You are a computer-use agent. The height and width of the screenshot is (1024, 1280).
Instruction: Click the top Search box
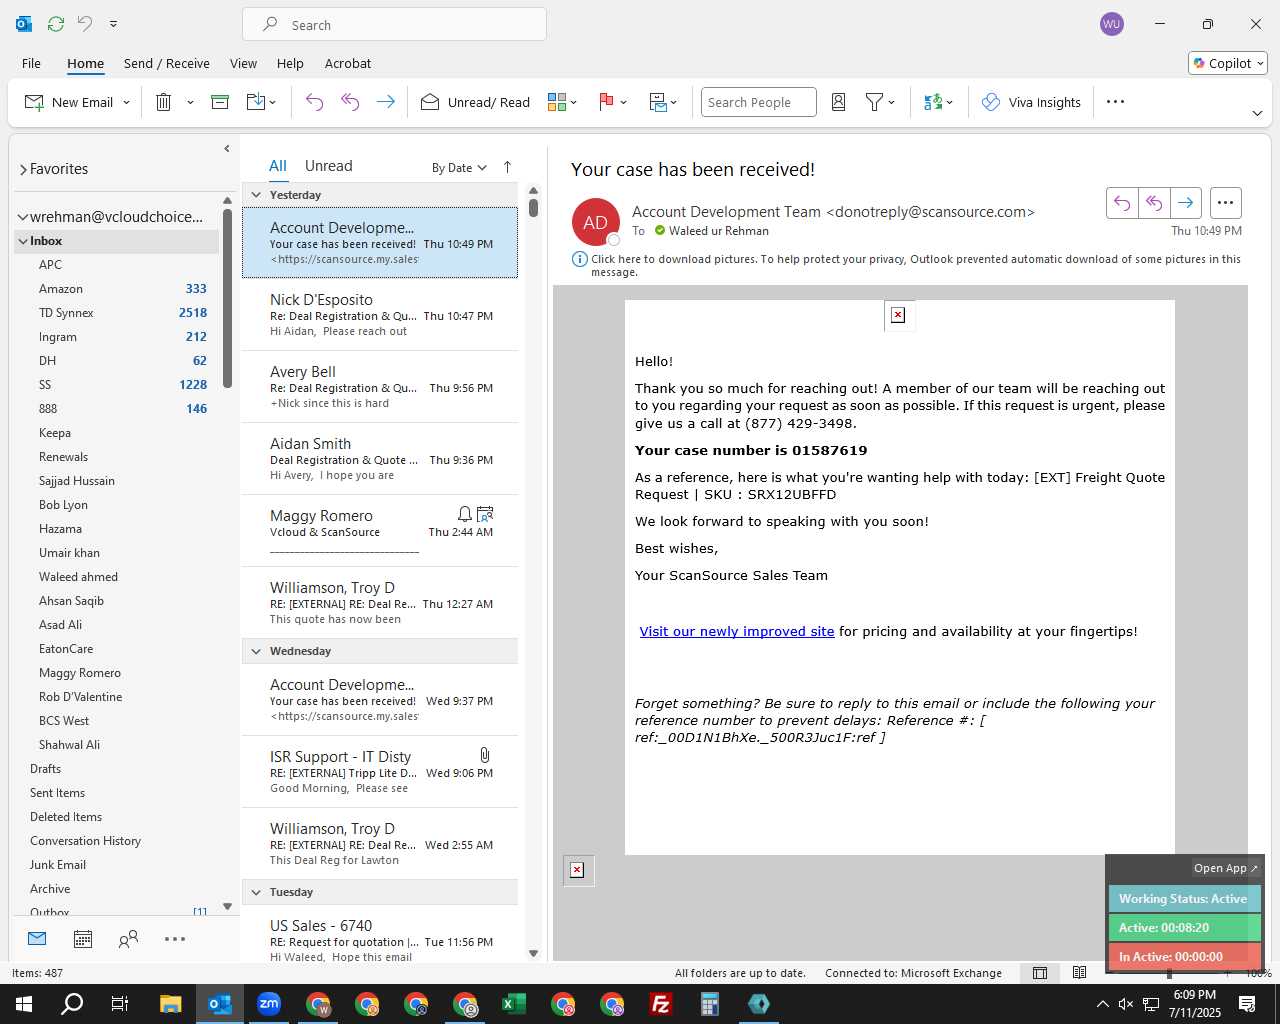tap(394, 24)
